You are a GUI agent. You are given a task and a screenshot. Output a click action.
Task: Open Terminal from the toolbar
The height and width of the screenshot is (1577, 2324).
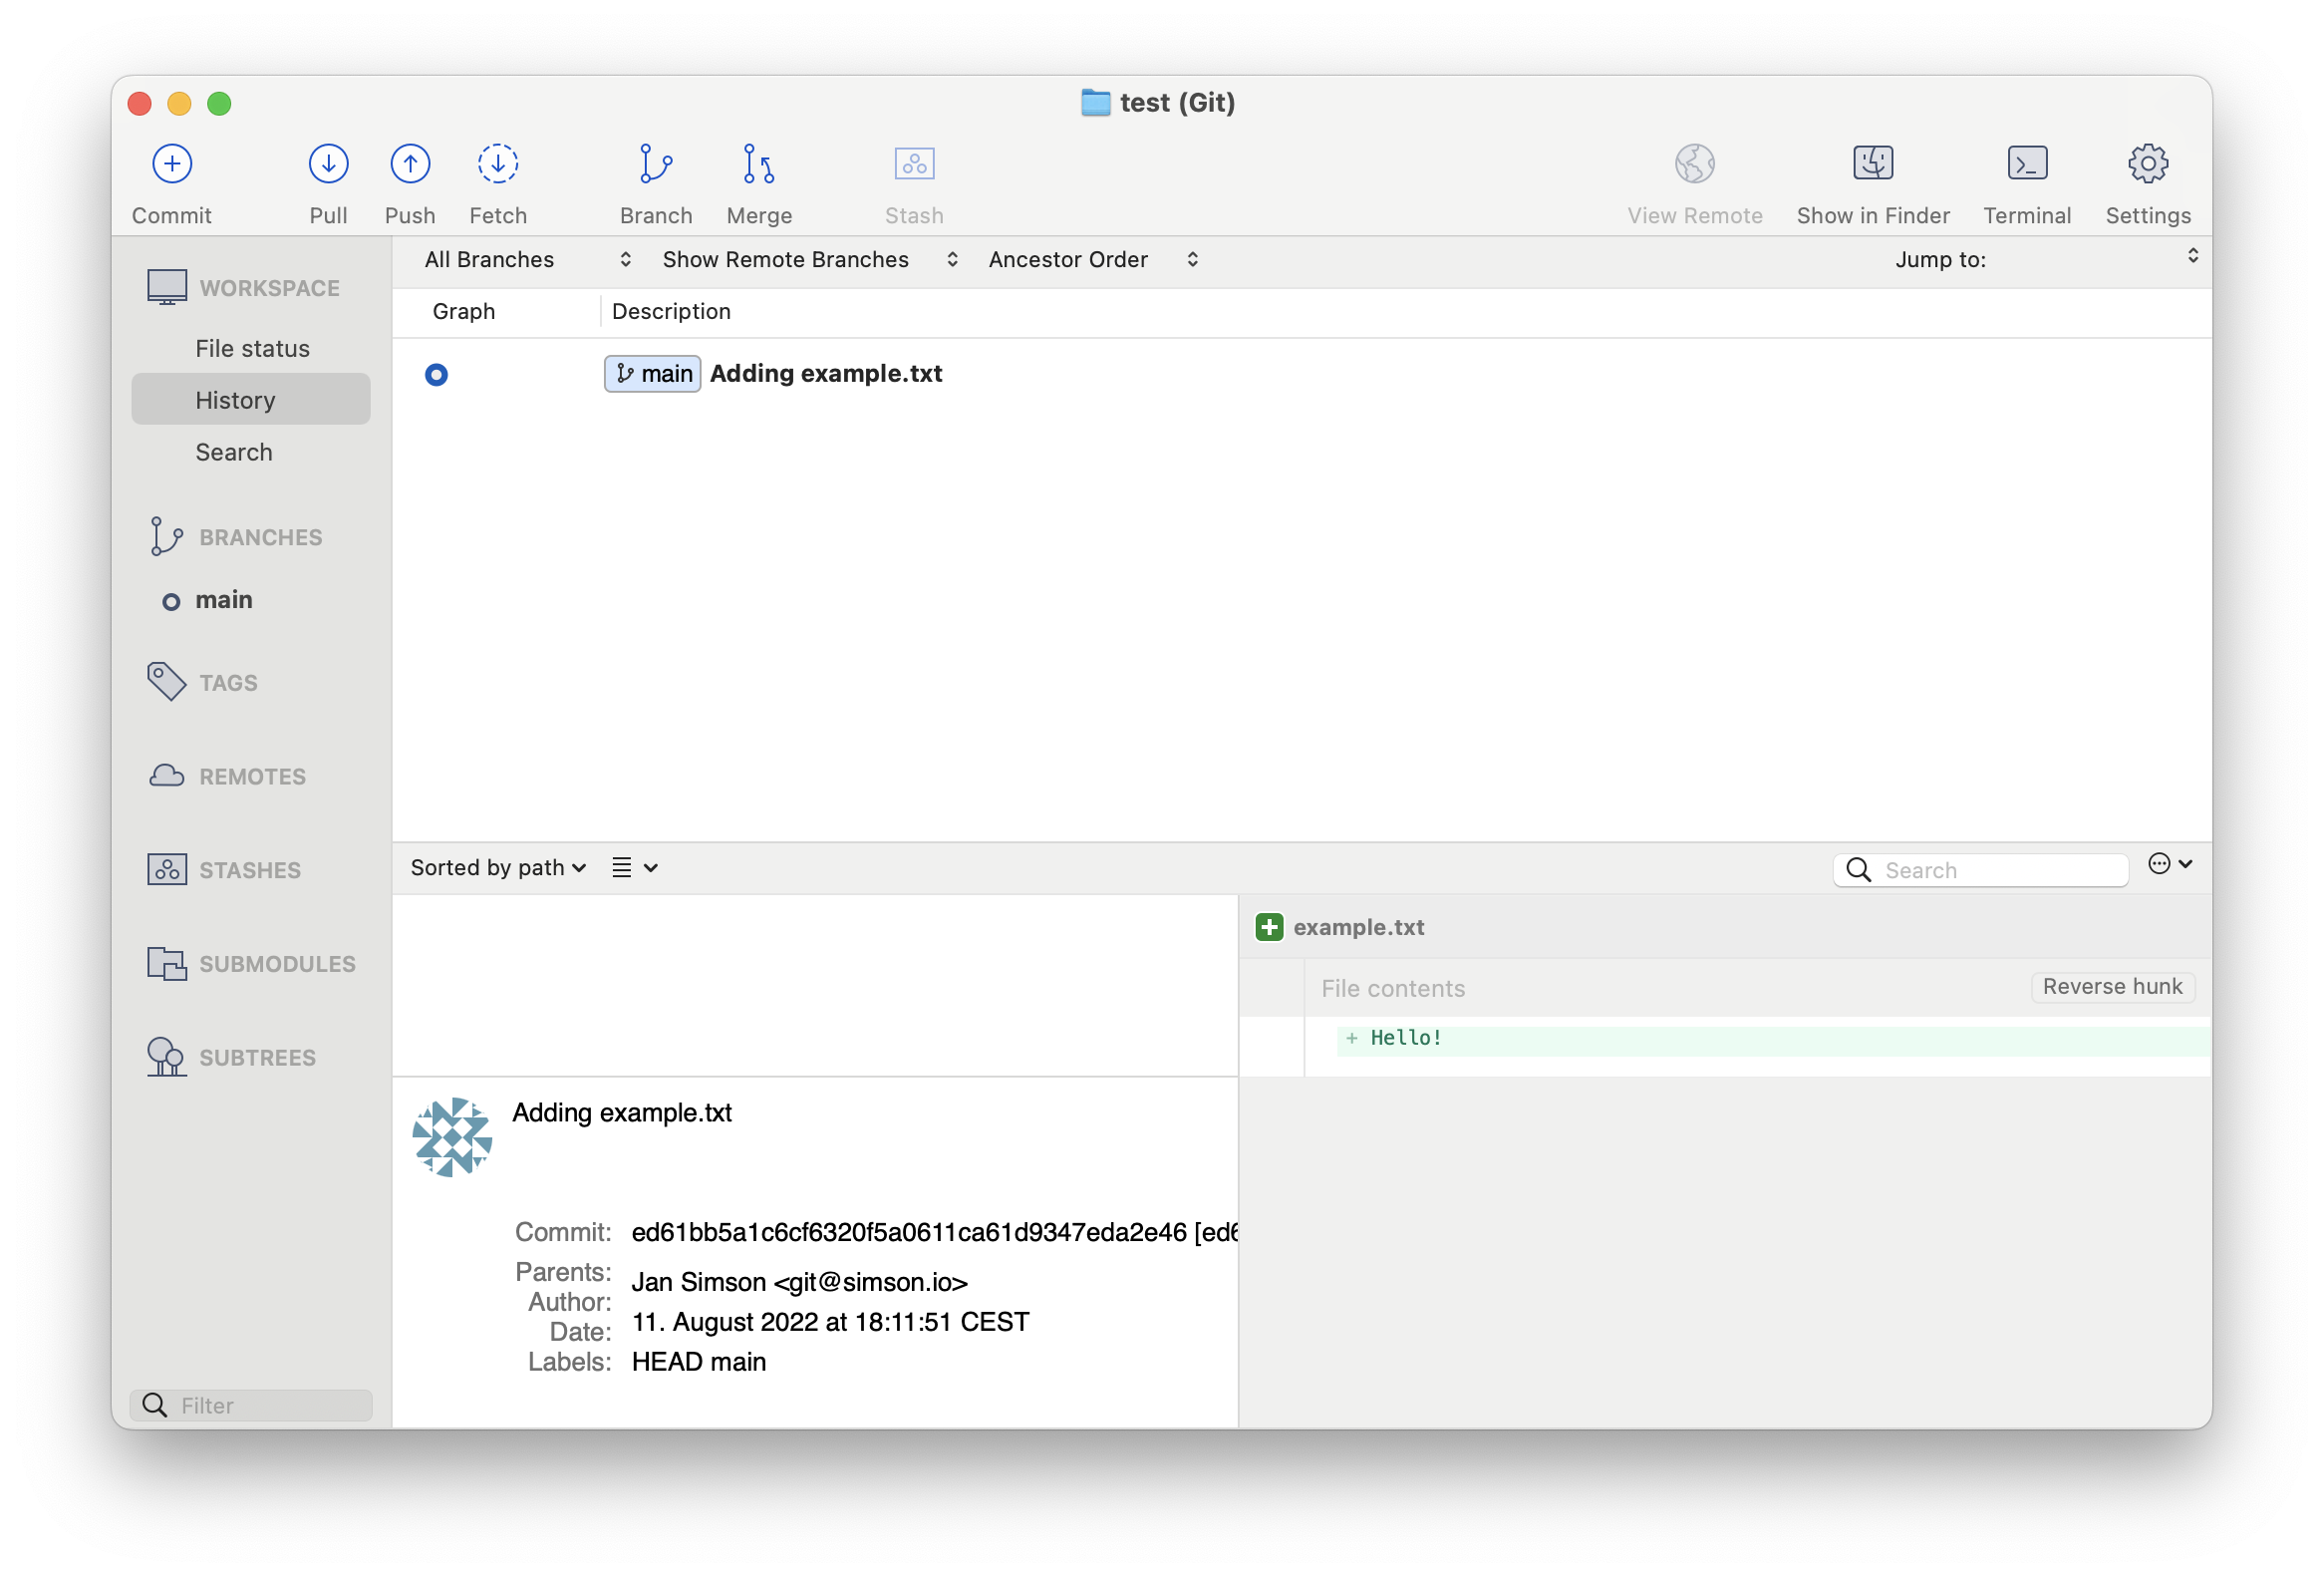pos(2026,164)
